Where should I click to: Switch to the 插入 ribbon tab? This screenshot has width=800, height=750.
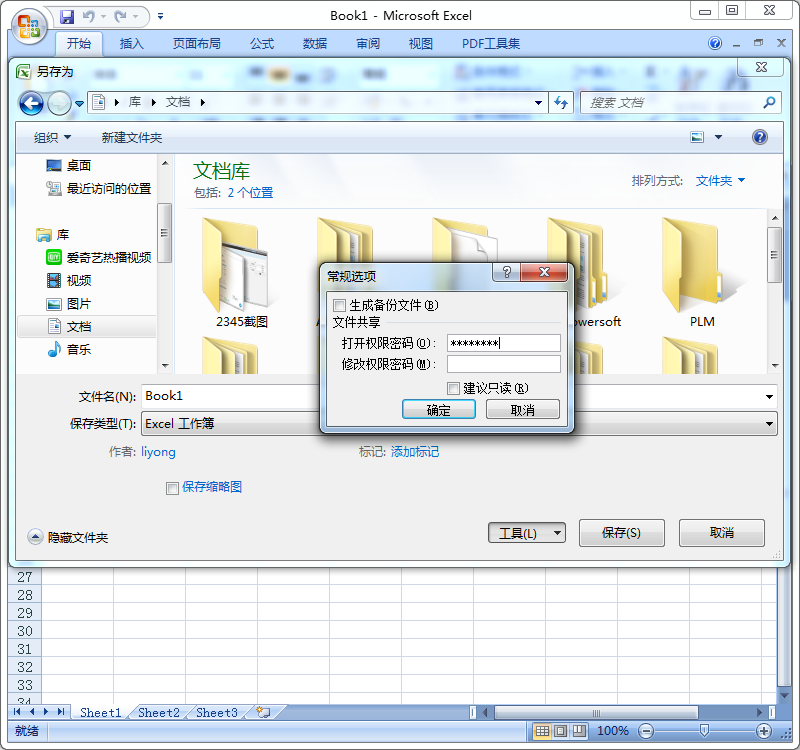coord(132,44)
